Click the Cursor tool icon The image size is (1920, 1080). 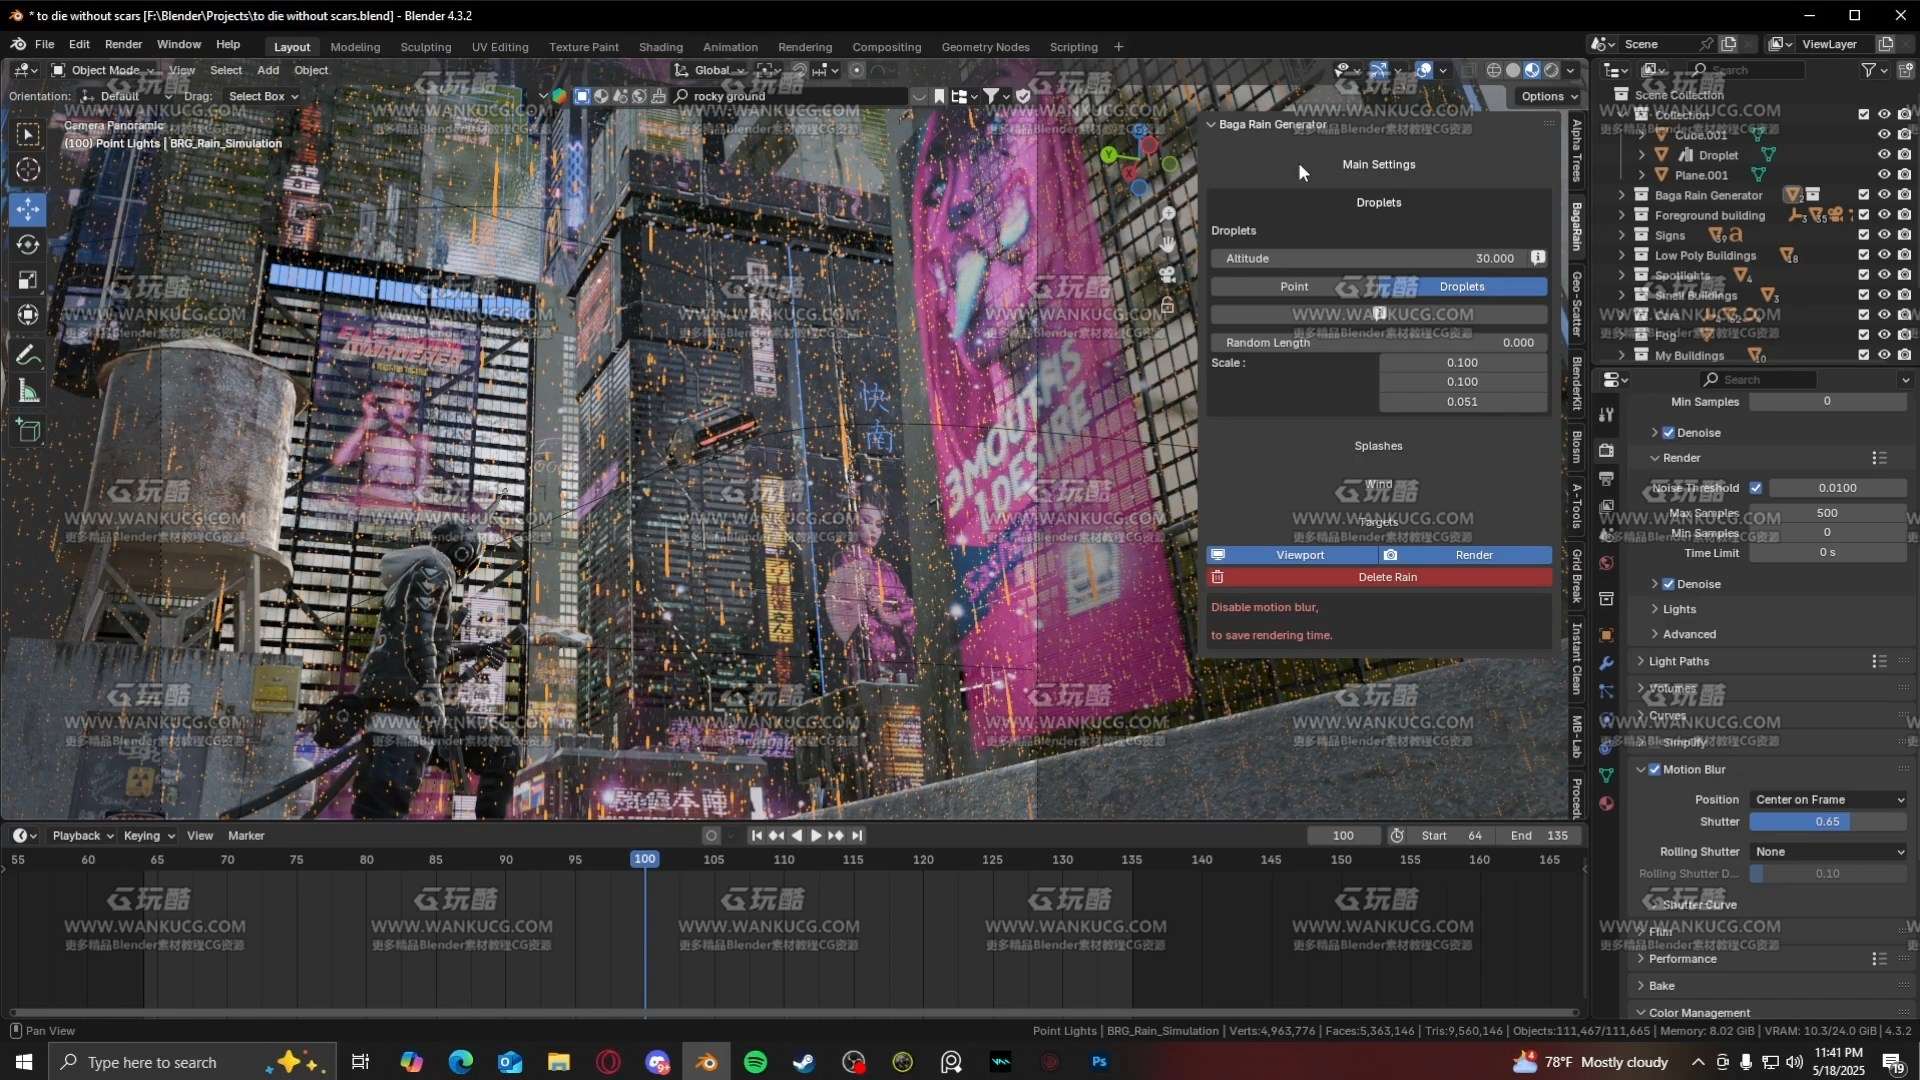(28, 170)
